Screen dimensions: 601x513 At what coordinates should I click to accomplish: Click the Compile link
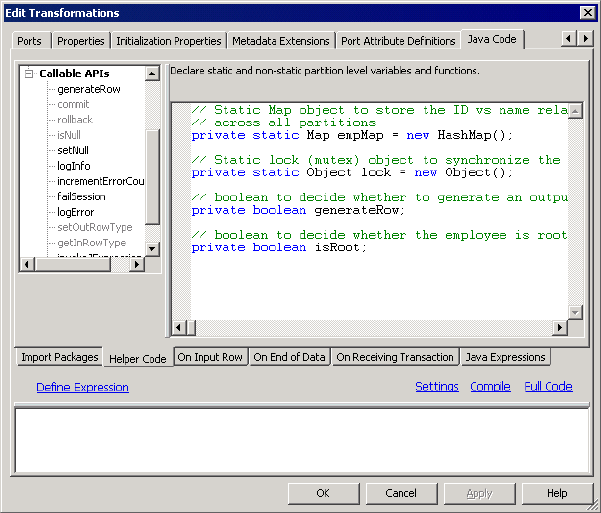click(x=490, y=386)
